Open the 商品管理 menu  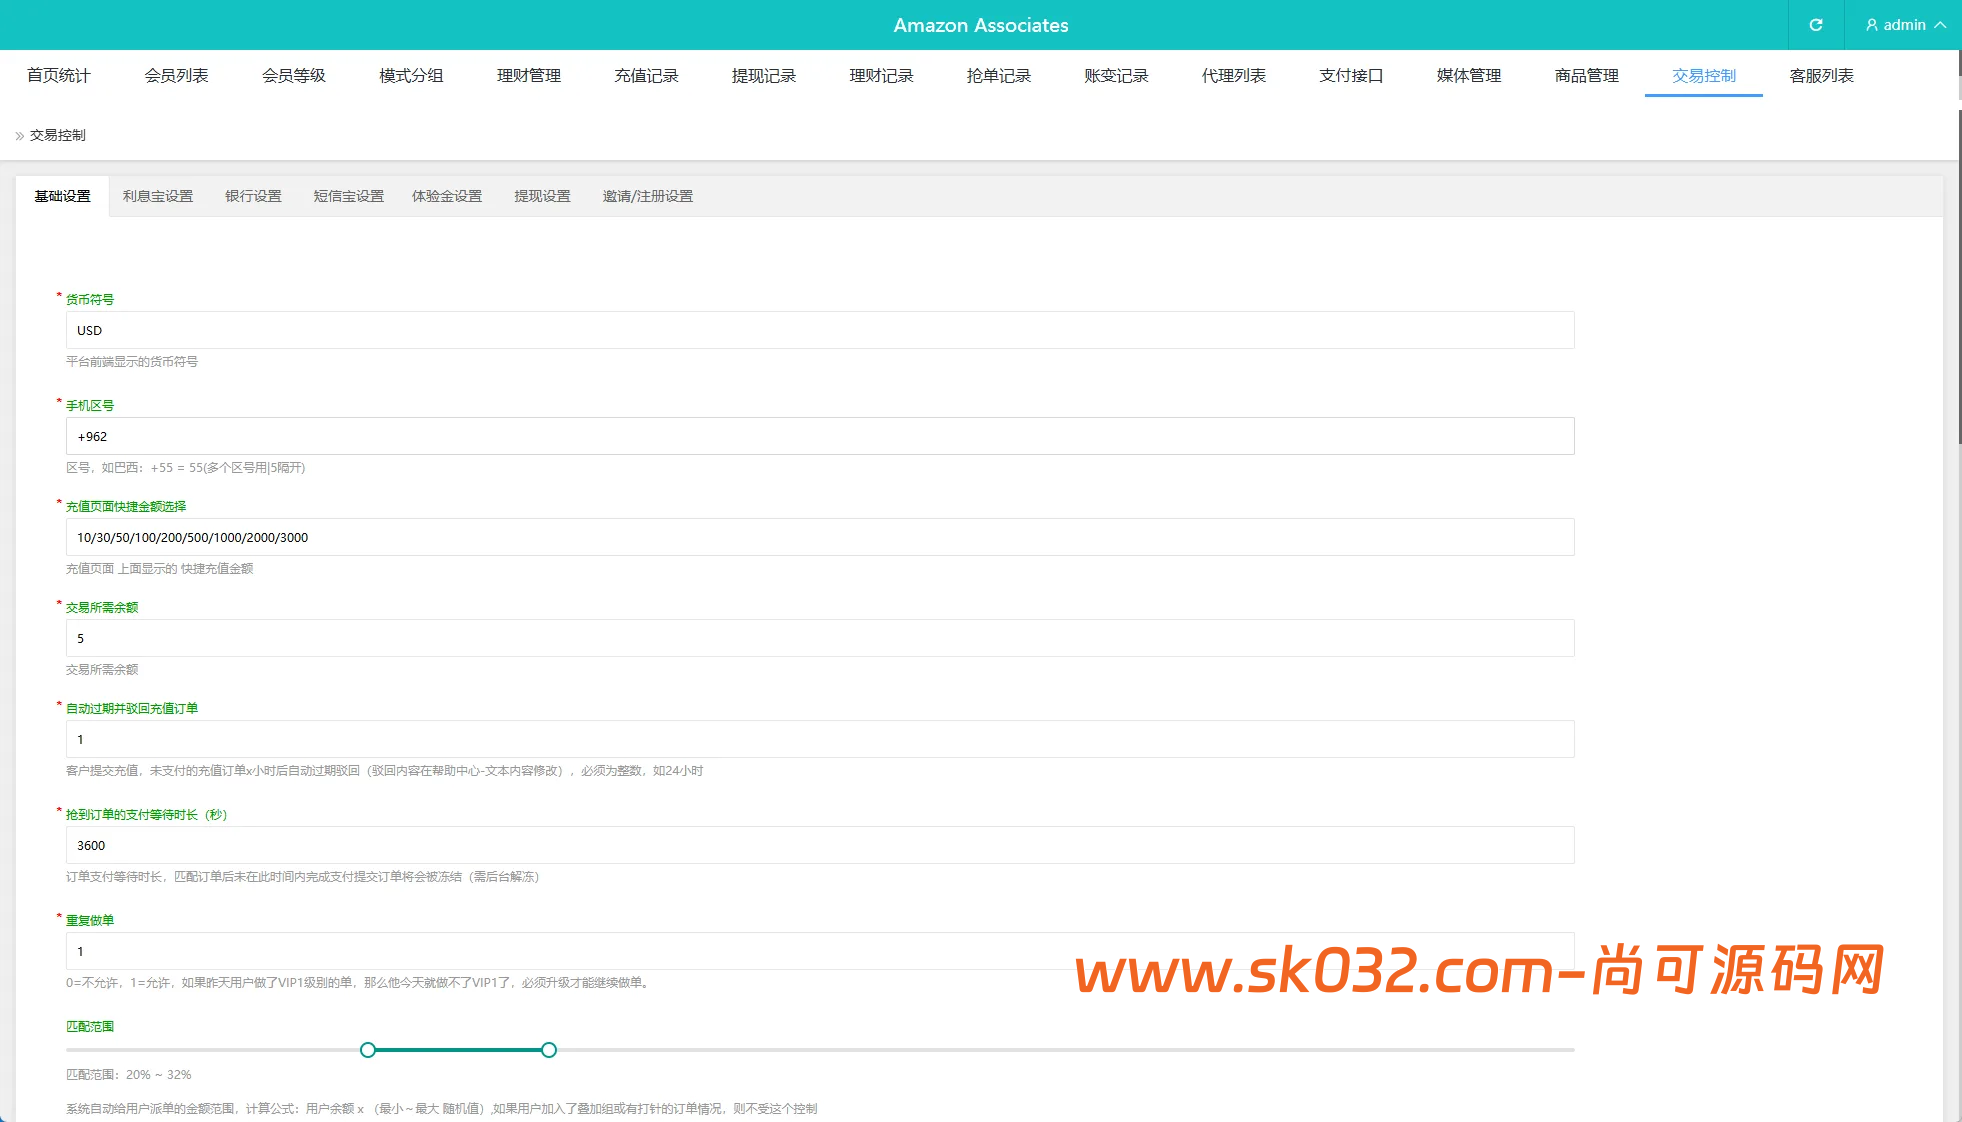pyautogui.click(x=1586, y=76)
